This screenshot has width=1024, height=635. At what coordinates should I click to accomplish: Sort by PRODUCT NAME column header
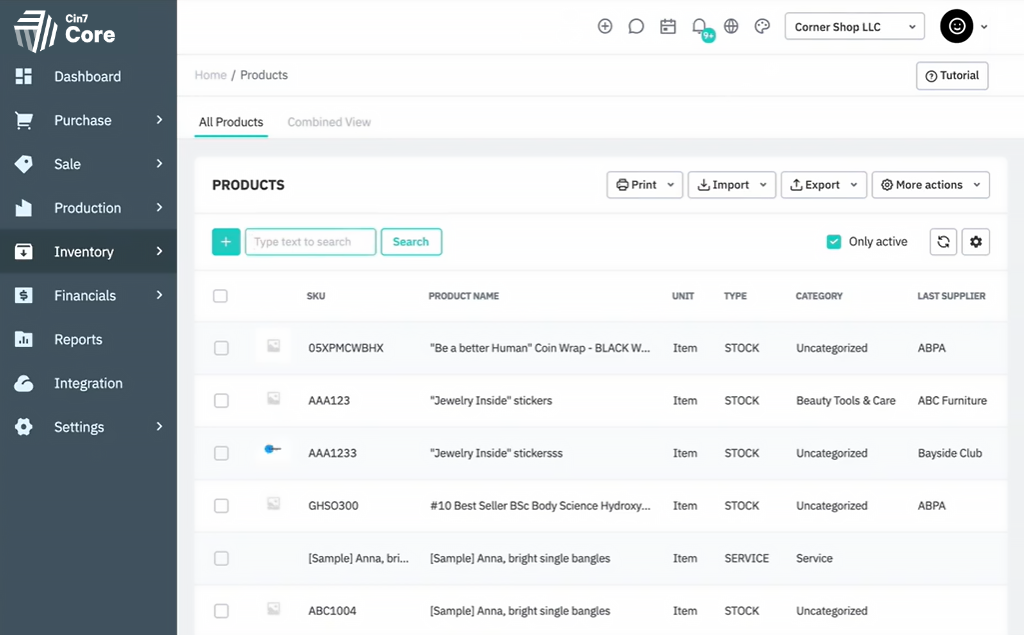point(464,296)
